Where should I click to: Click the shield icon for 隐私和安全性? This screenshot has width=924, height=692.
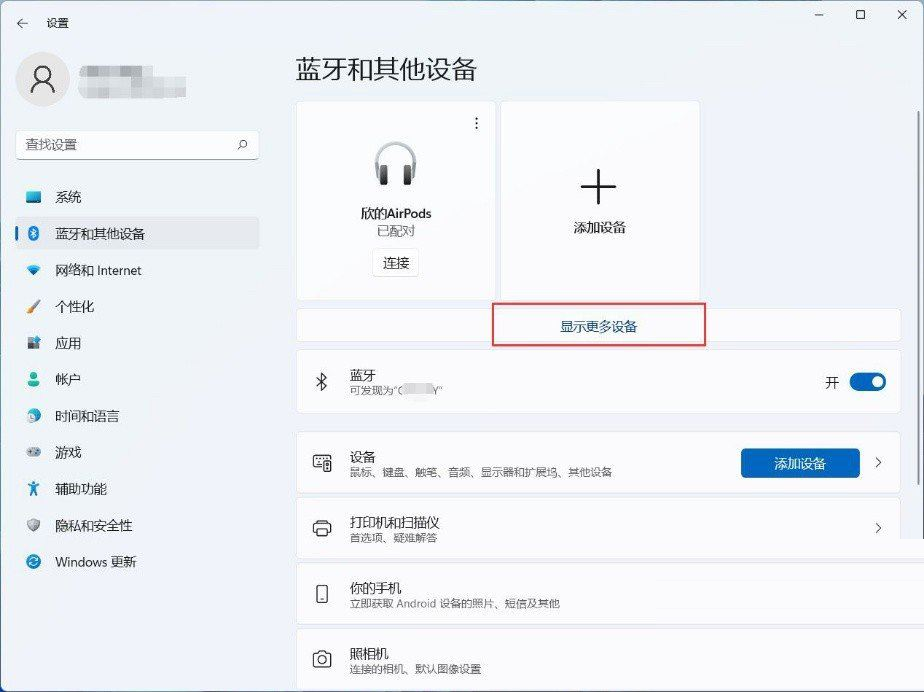pos(34,525)
